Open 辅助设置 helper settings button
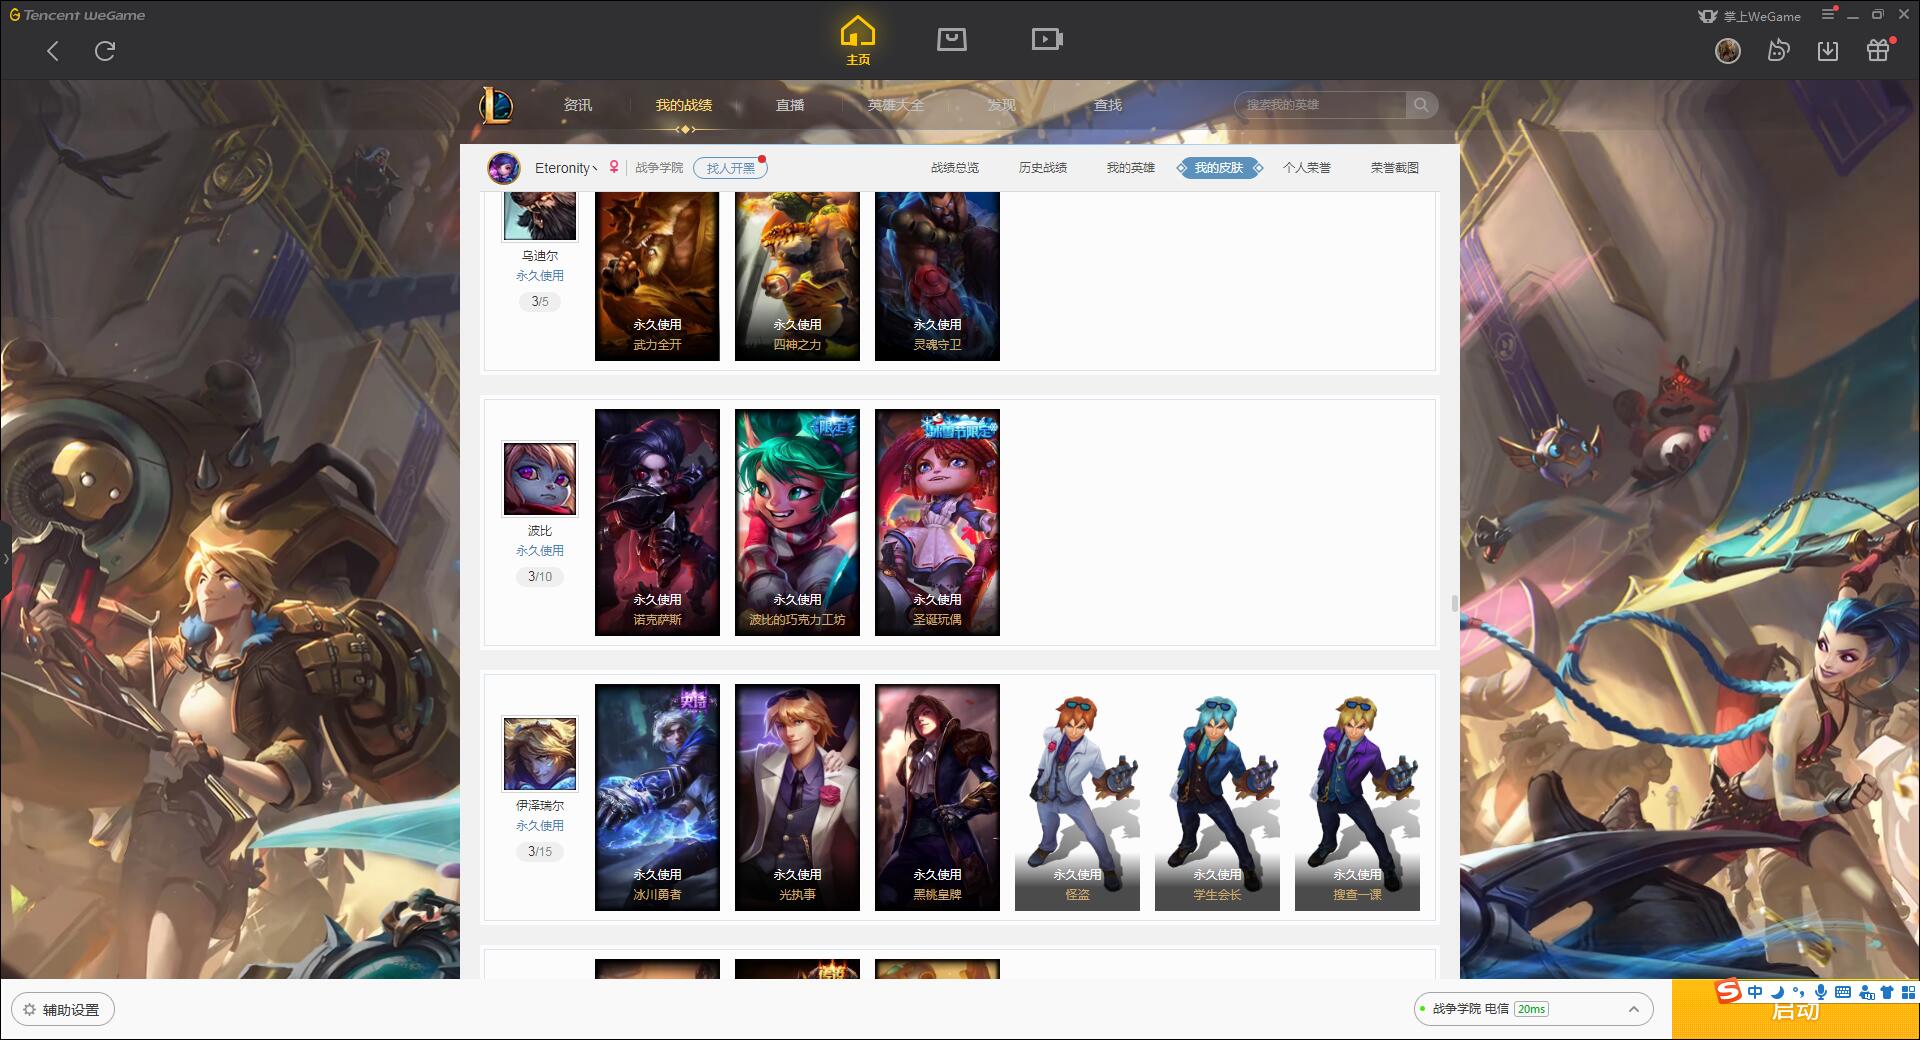The width and height of the screenshot is (1920, 1040). pos(63,1010)
